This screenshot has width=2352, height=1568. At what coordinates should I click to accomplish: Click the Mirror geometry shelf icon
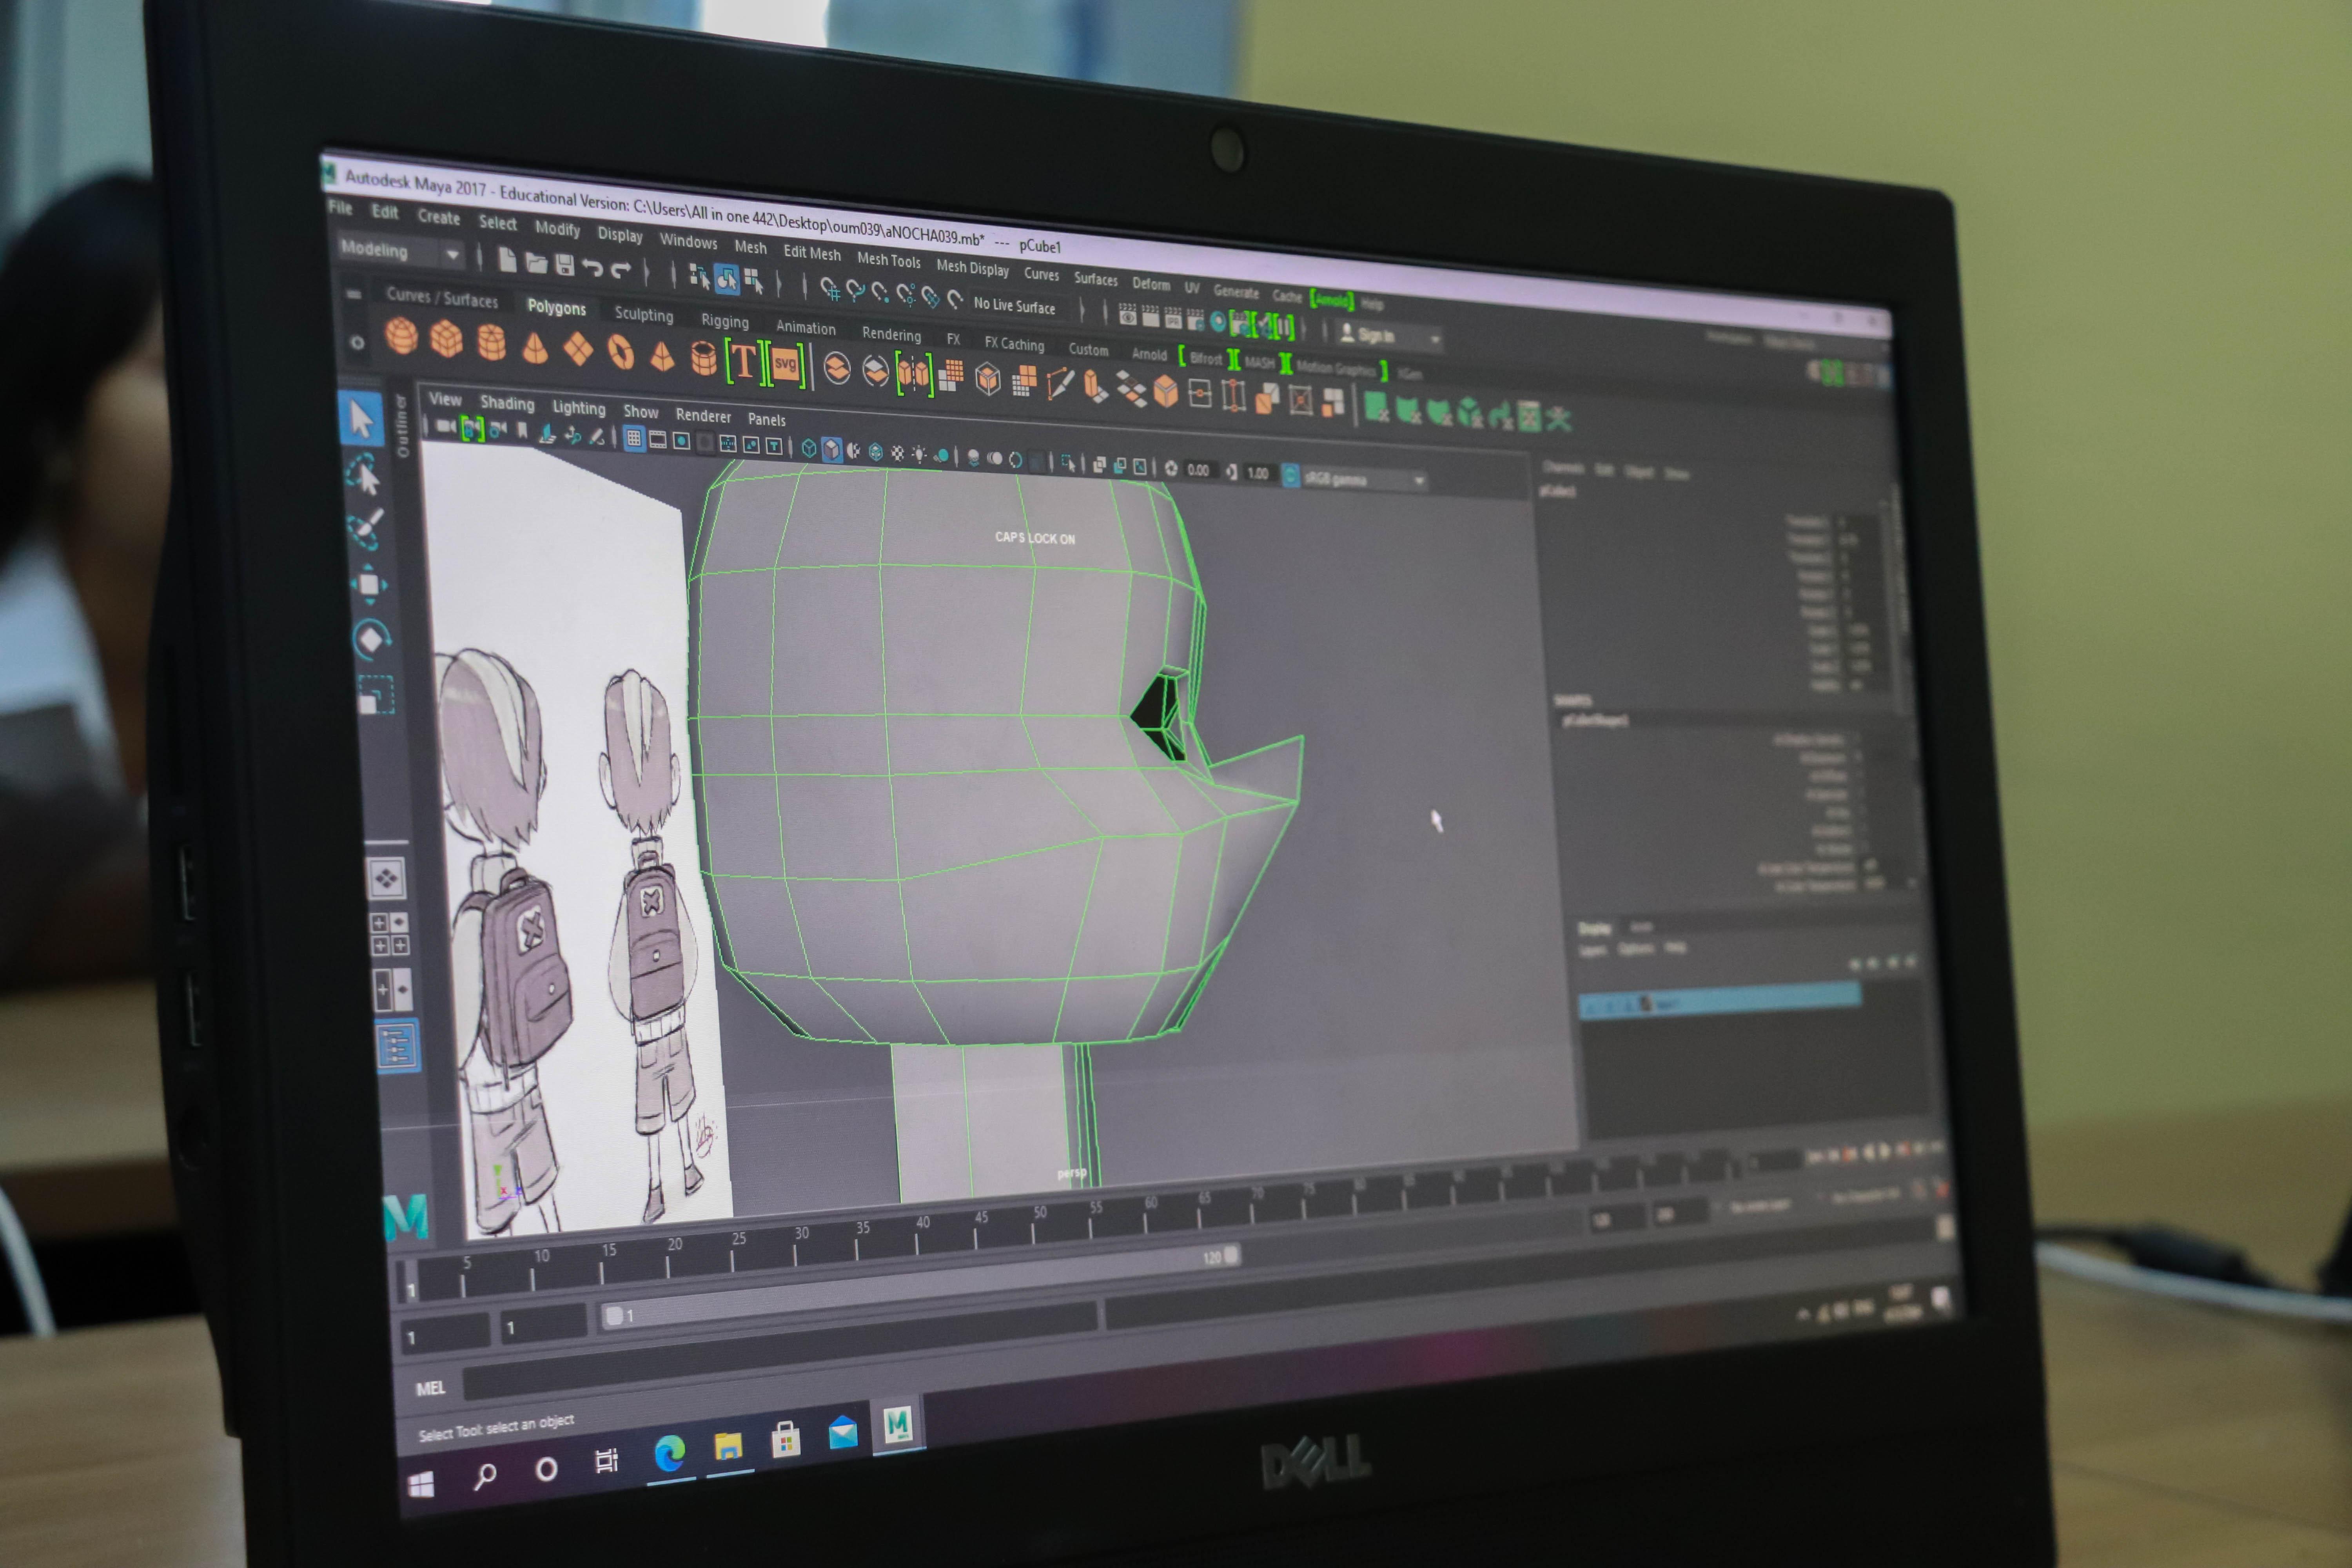(914, 374)
